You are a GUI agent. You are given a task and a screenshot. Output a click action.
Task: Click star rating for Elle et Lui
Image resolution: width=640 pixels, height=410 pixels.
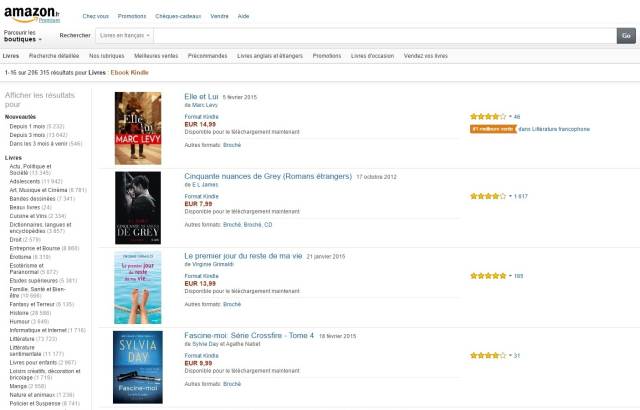pyautogui.click(x=488, y=117)
